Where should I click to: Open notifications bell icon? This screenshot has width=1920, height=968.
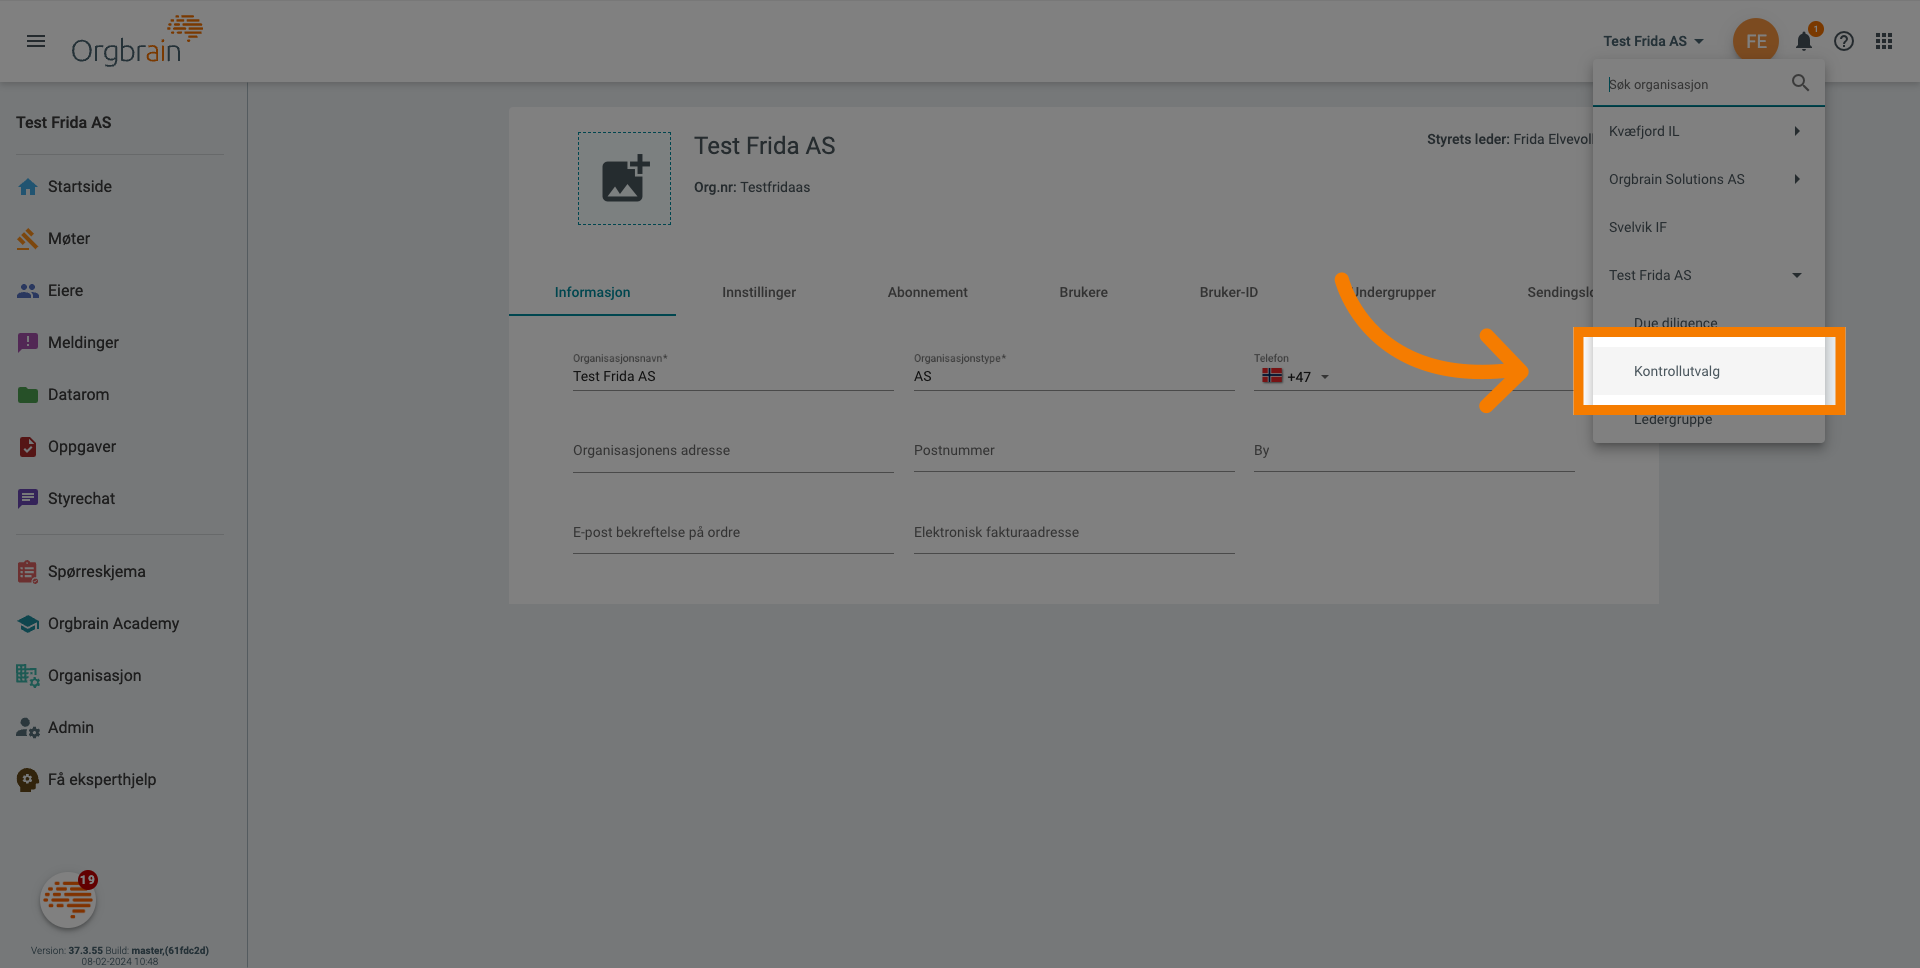tap(1804, 41)
